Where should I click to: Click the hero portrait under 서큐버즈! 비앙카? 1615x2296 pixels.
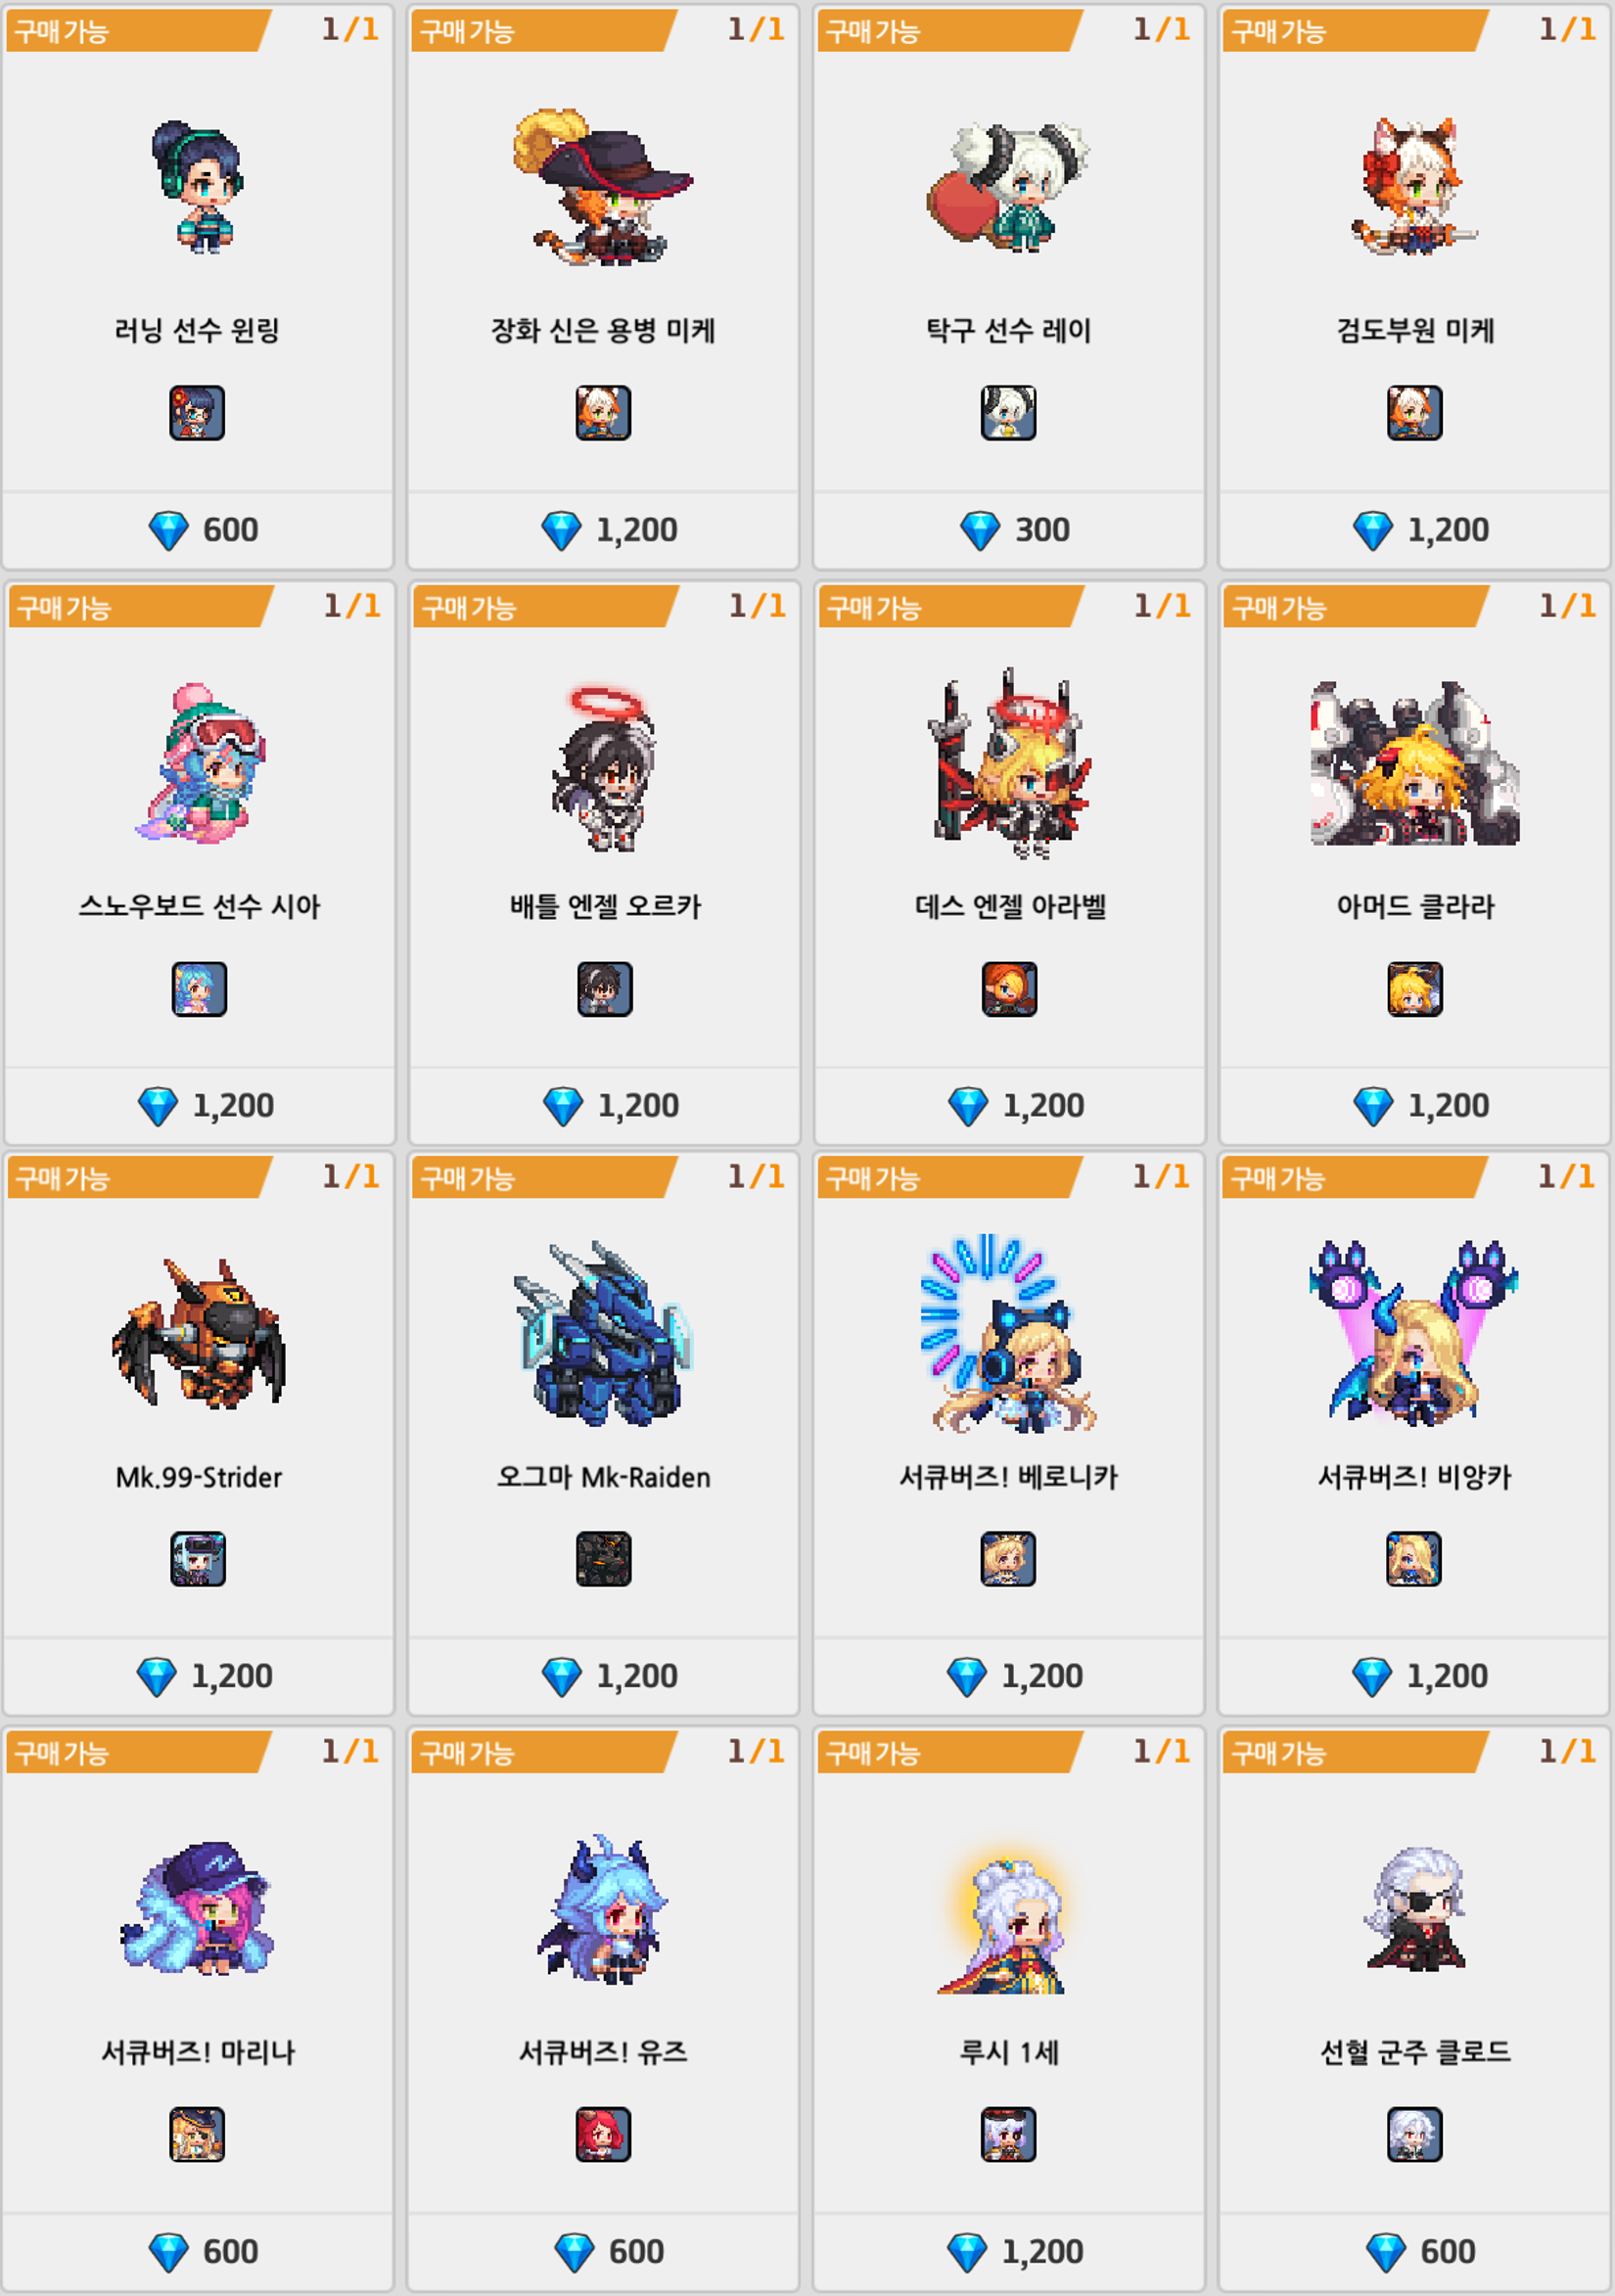click(1413, 1559)
